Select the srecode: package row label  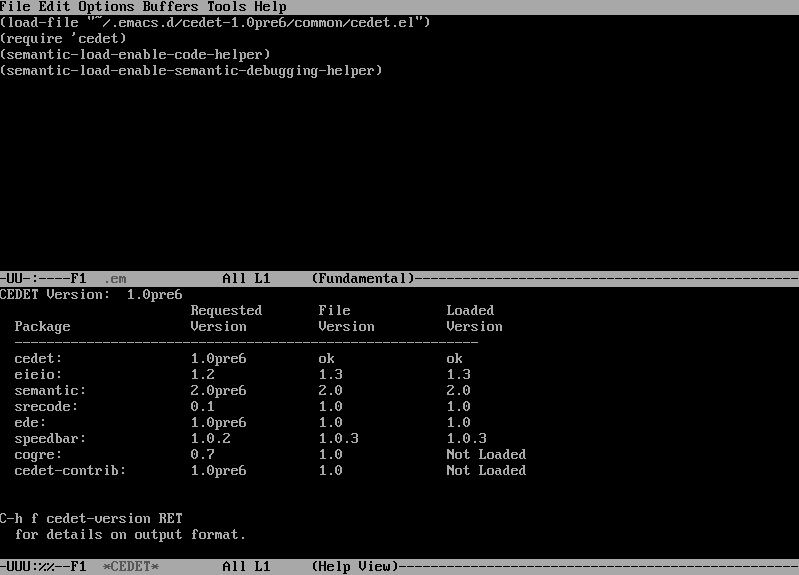pos(46,407)
